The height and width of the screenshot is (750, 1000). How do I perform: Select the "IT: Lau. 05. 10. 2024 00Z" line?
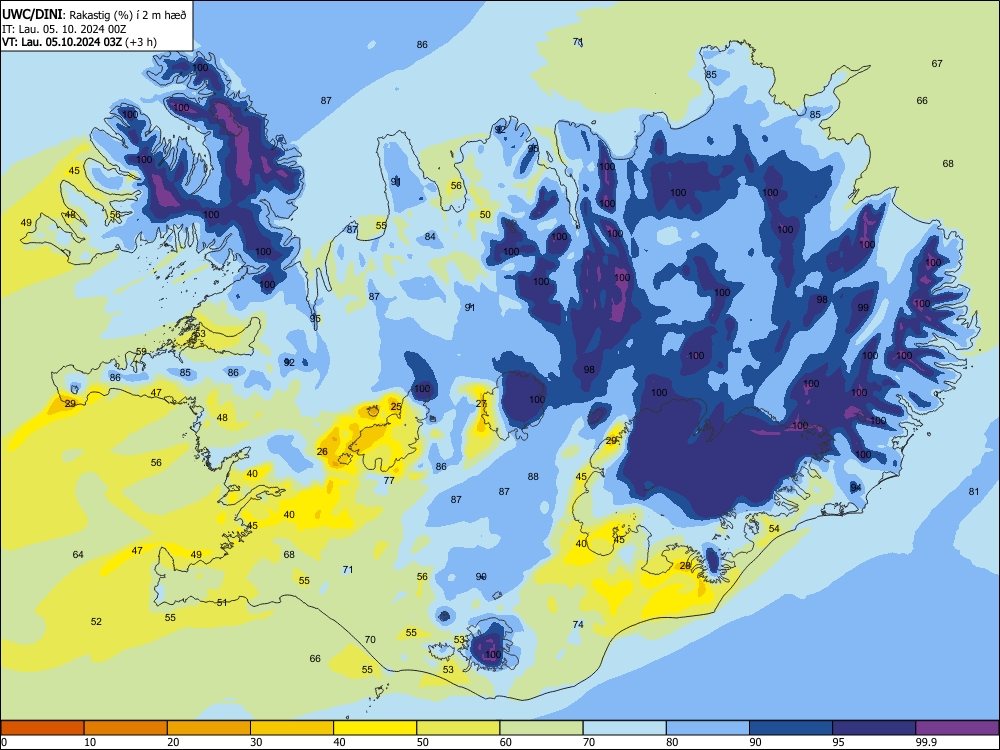tap(64, 29)
